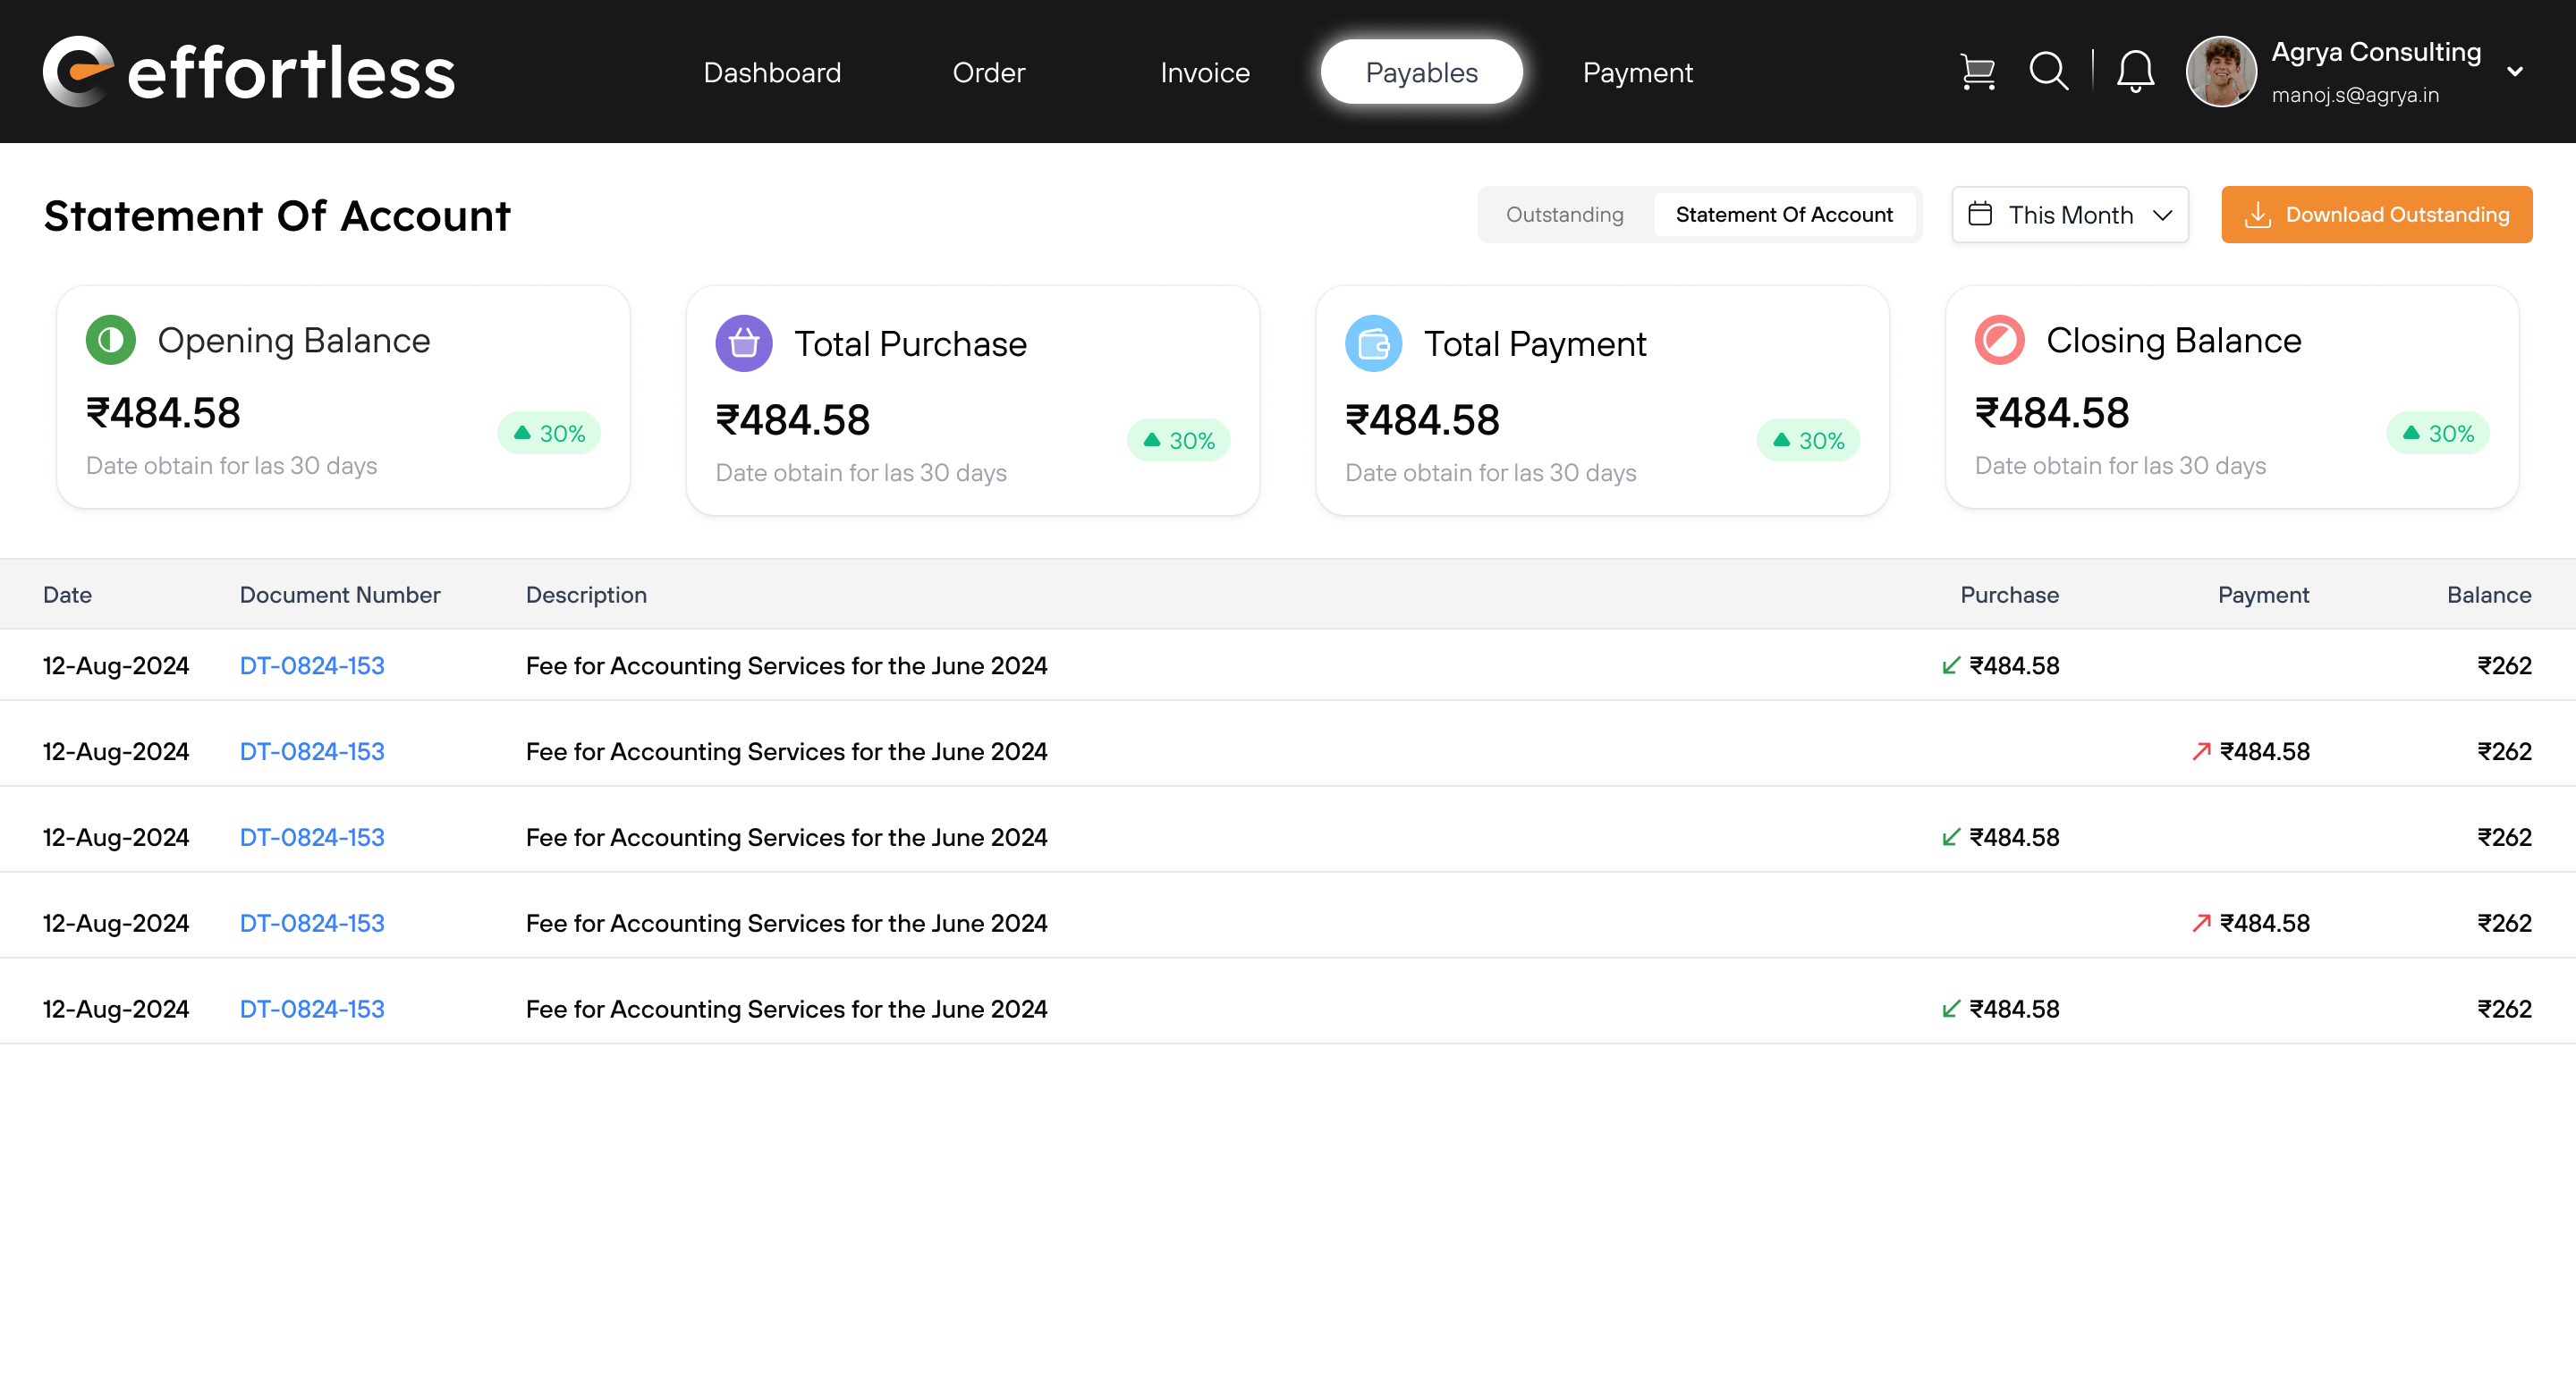Open the notifications bell

click(x=2134, y=72)
